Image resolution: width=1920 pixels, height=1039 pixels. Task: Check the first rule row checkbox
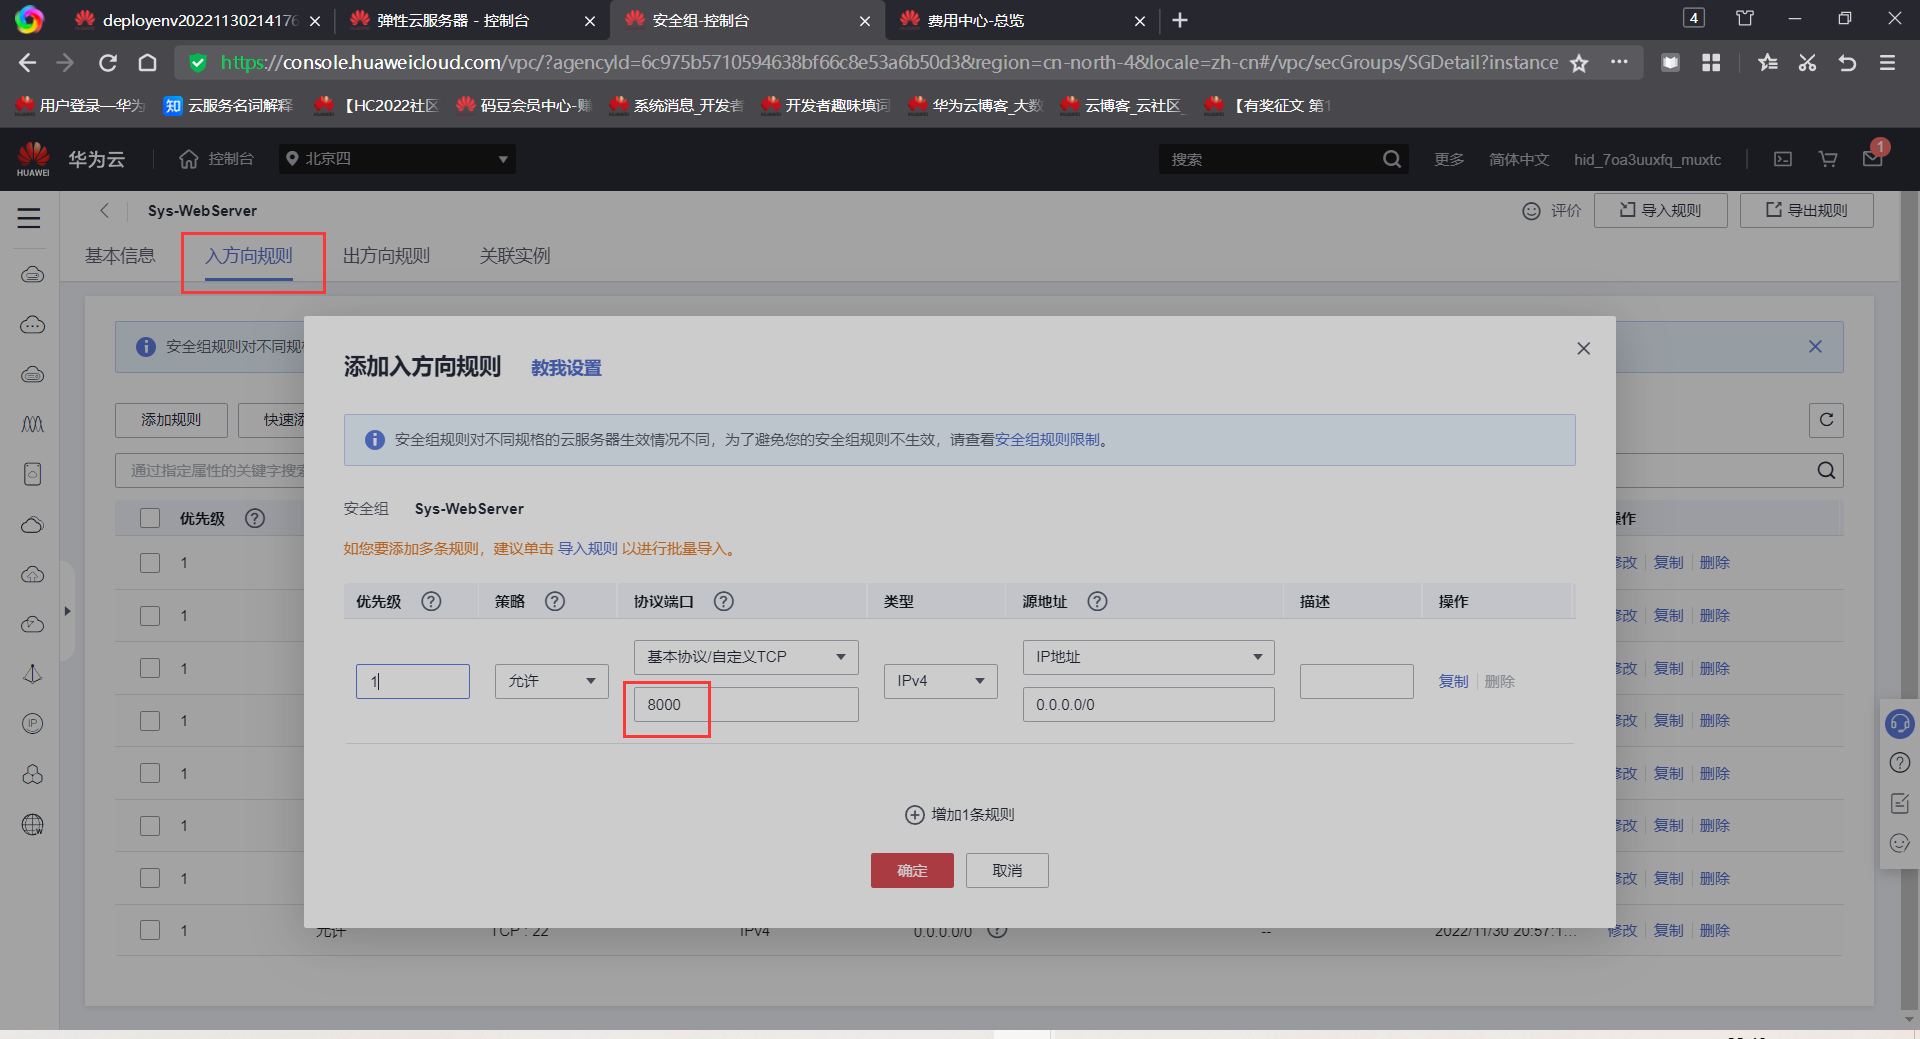coord(150,563)
